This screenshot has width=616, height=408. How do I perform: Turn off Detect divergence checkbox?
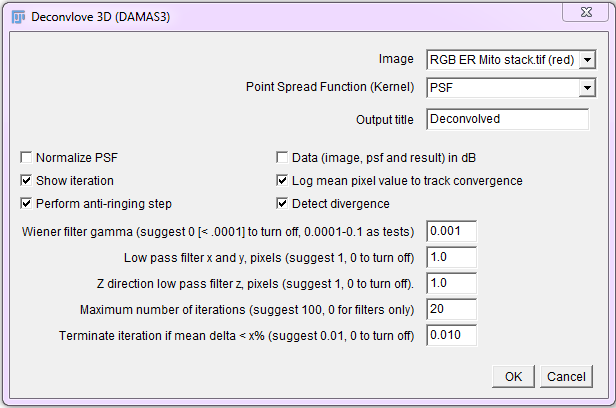tap(282, 204)
